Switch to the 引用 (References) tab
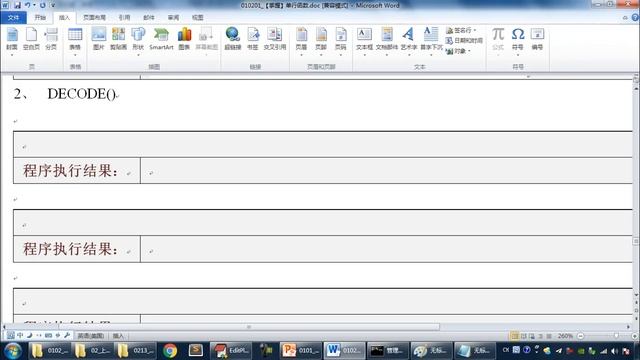Viewport: 640px width, 360px height. (124, 18)
